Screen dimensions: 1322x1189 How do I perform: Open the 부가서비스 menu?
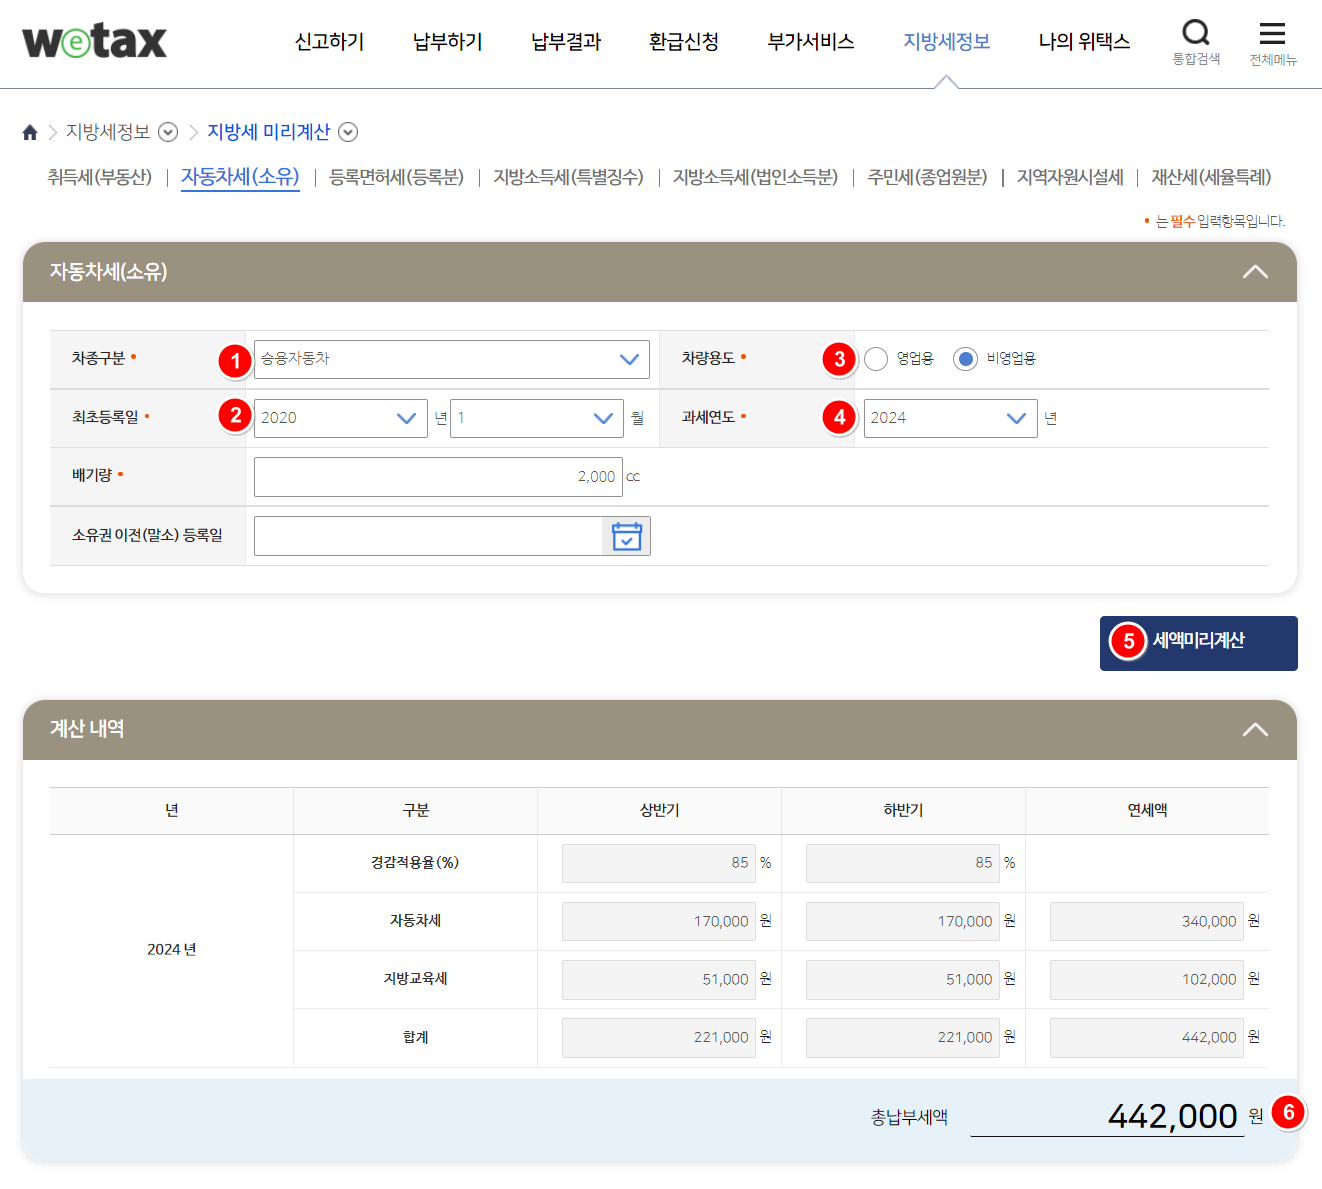[x=811, y=42]
